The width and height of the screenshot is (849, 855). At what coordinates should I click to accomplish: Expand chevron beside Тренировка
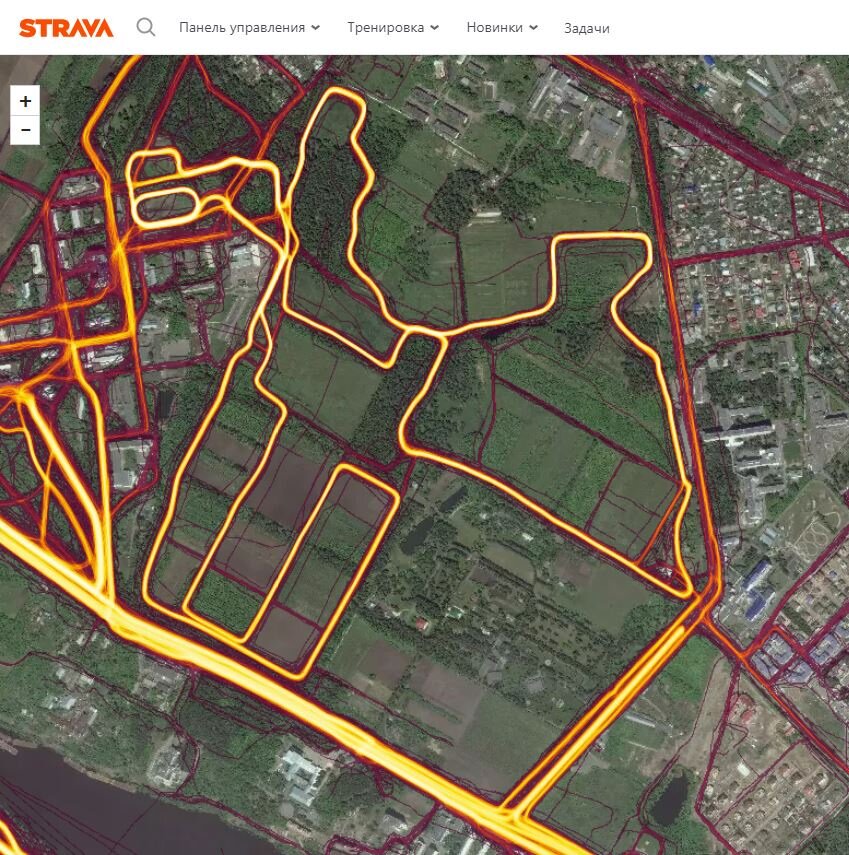pos(435,28)
